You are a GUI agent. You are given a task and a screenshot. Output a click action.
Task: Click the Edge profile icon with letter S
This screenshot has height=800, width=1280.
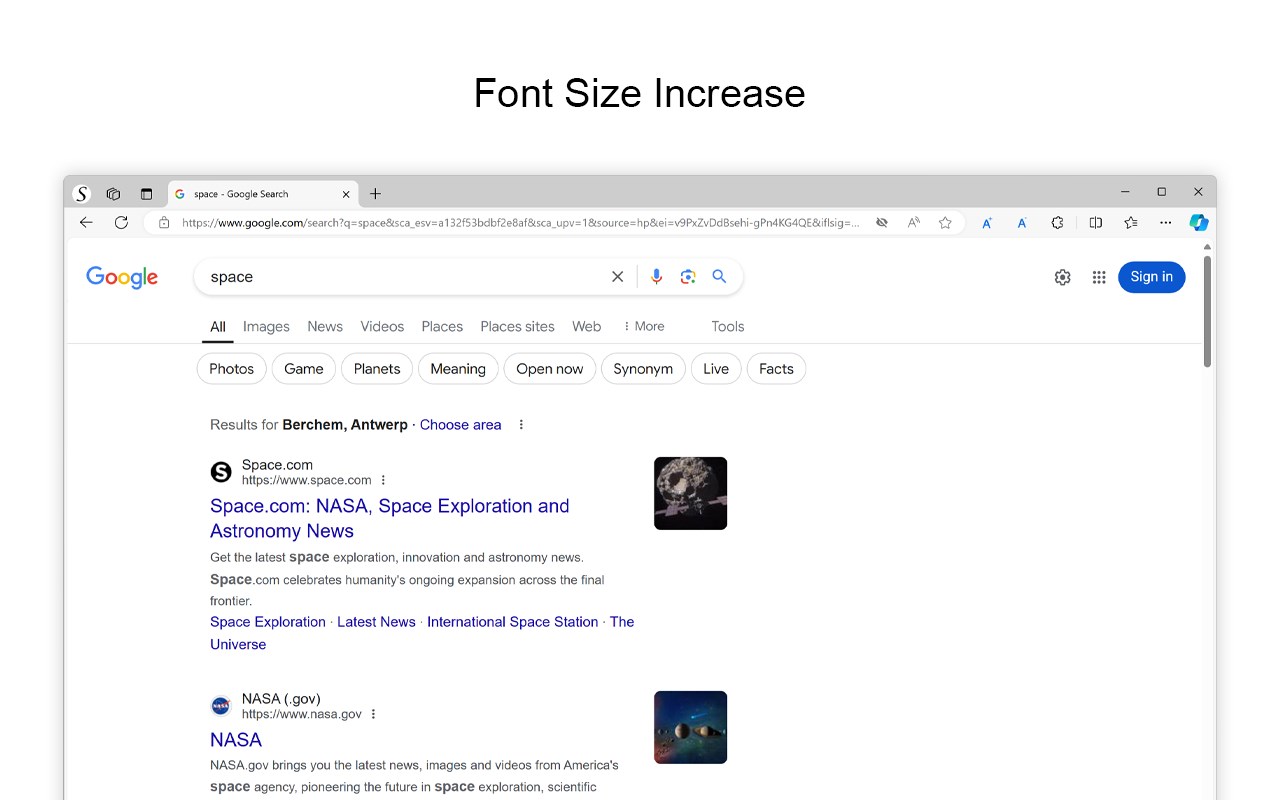click(82, 194)
